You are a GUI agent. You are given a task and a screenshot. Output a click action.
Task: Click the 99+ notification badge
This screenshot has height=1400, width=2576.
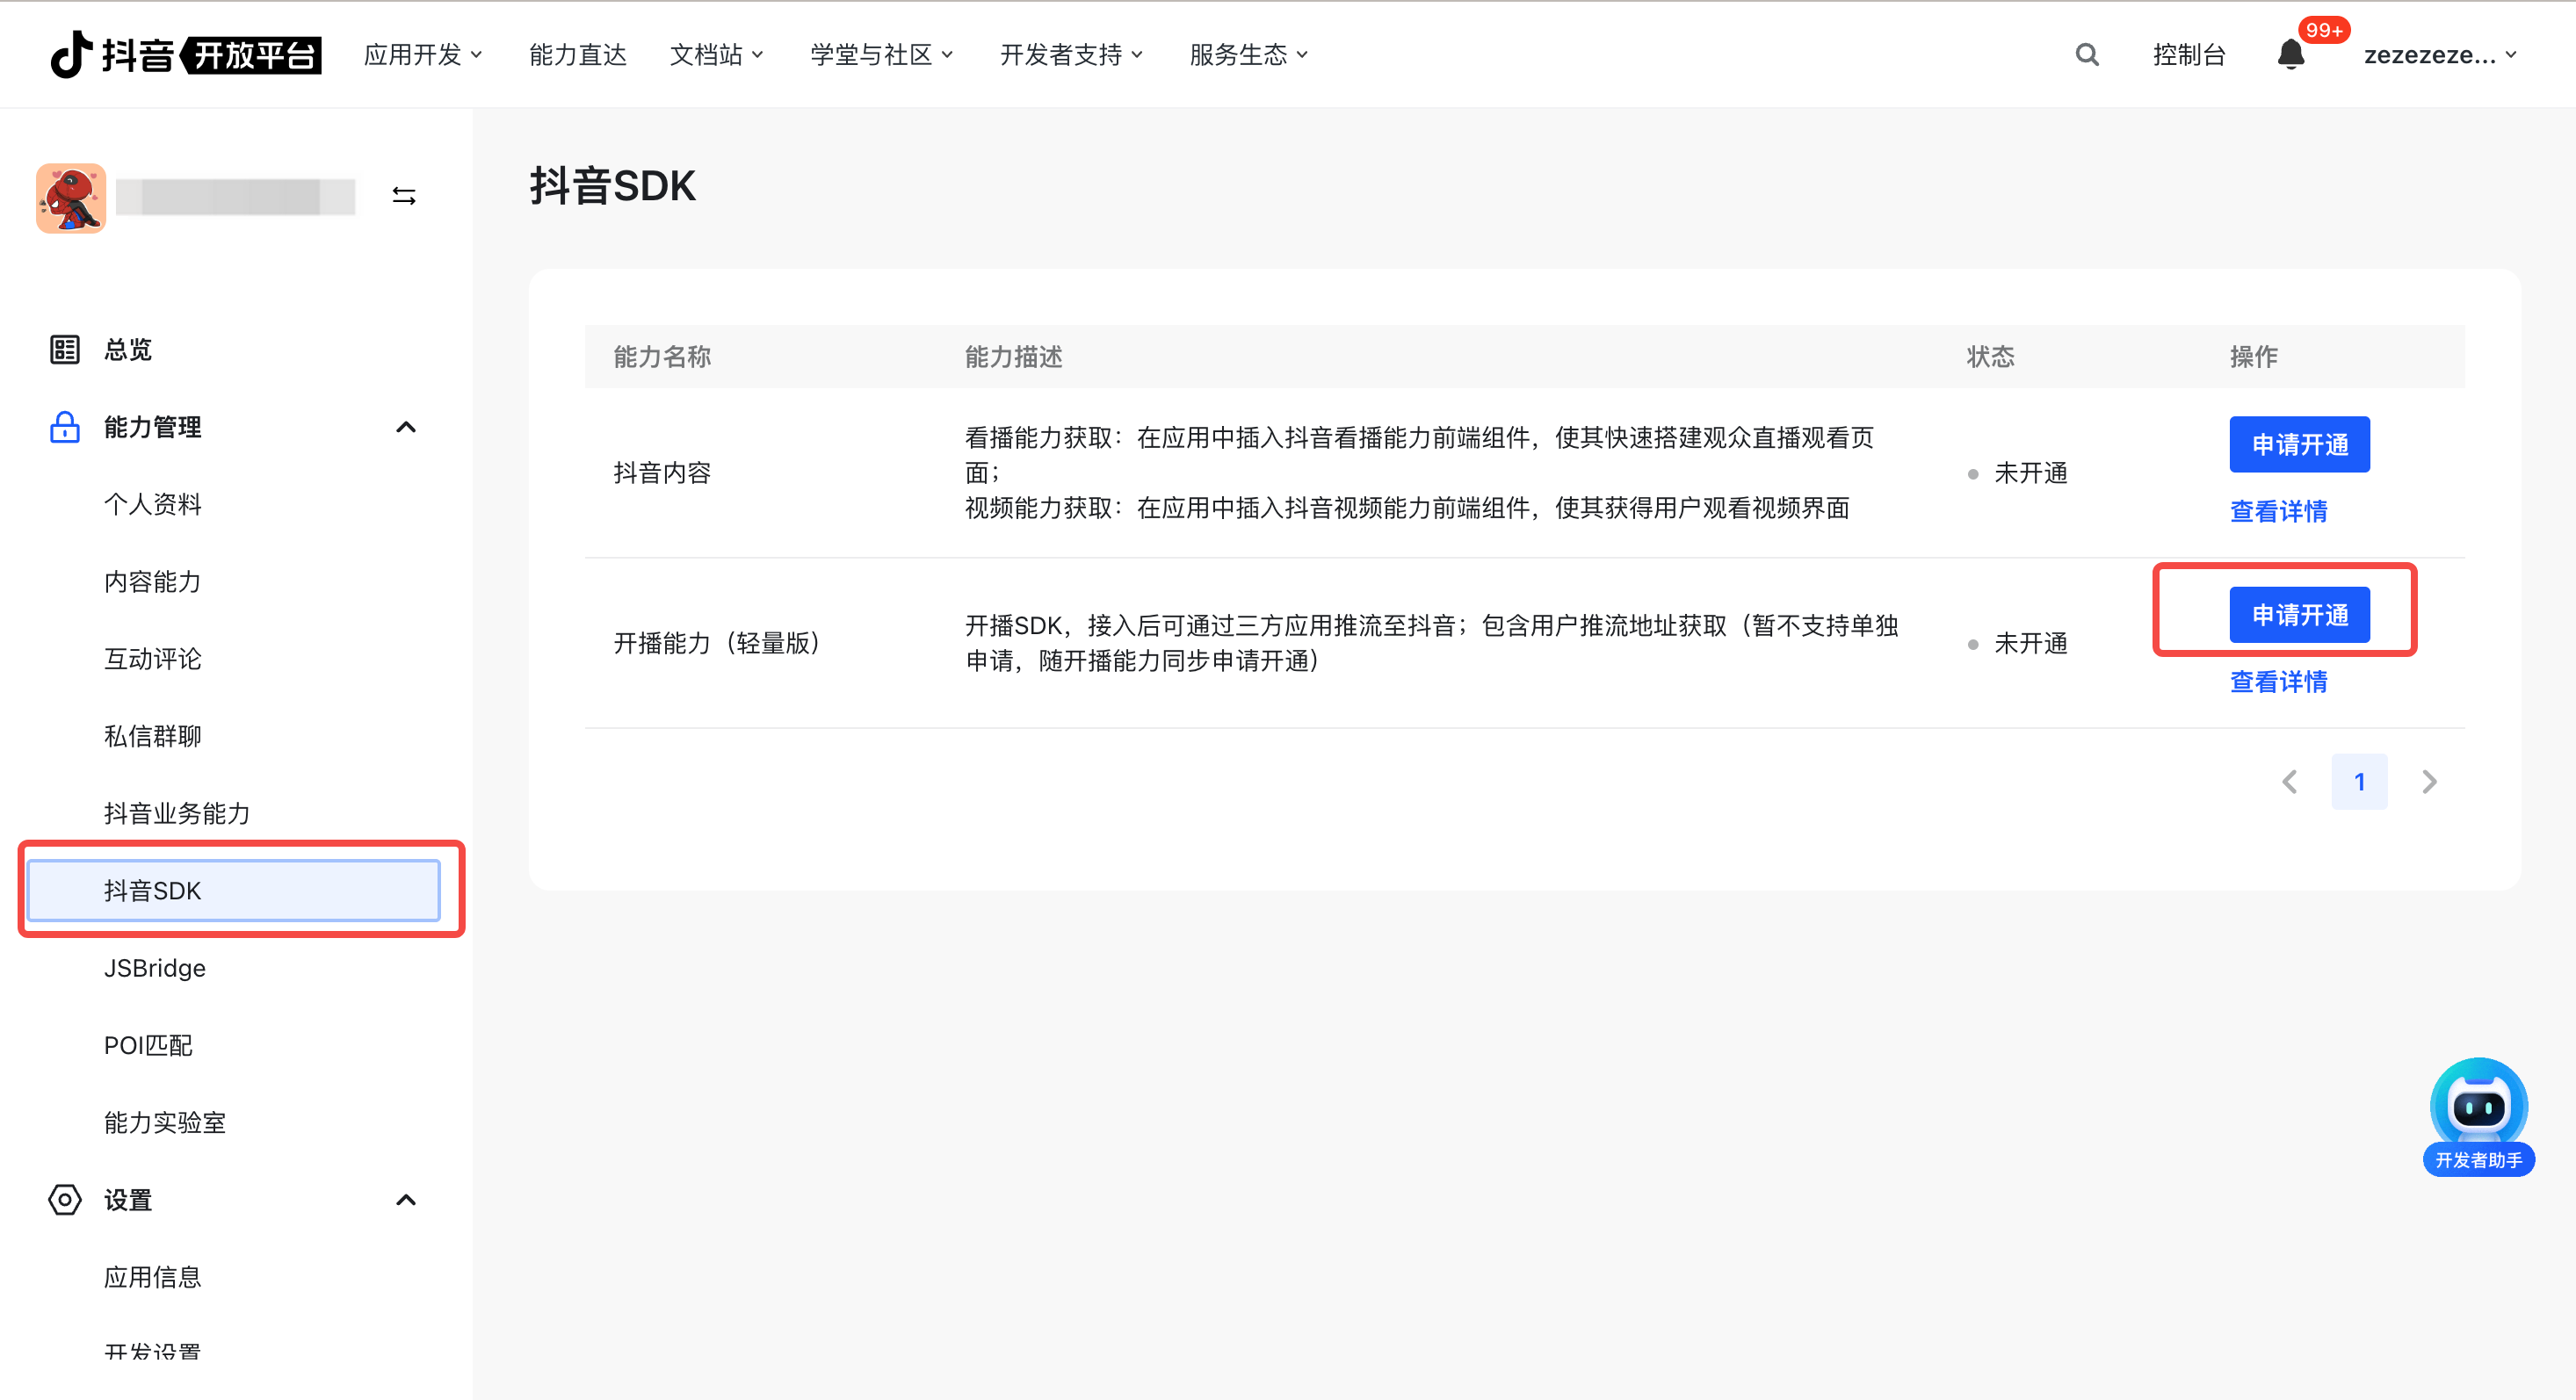[x=2324, y=30]
